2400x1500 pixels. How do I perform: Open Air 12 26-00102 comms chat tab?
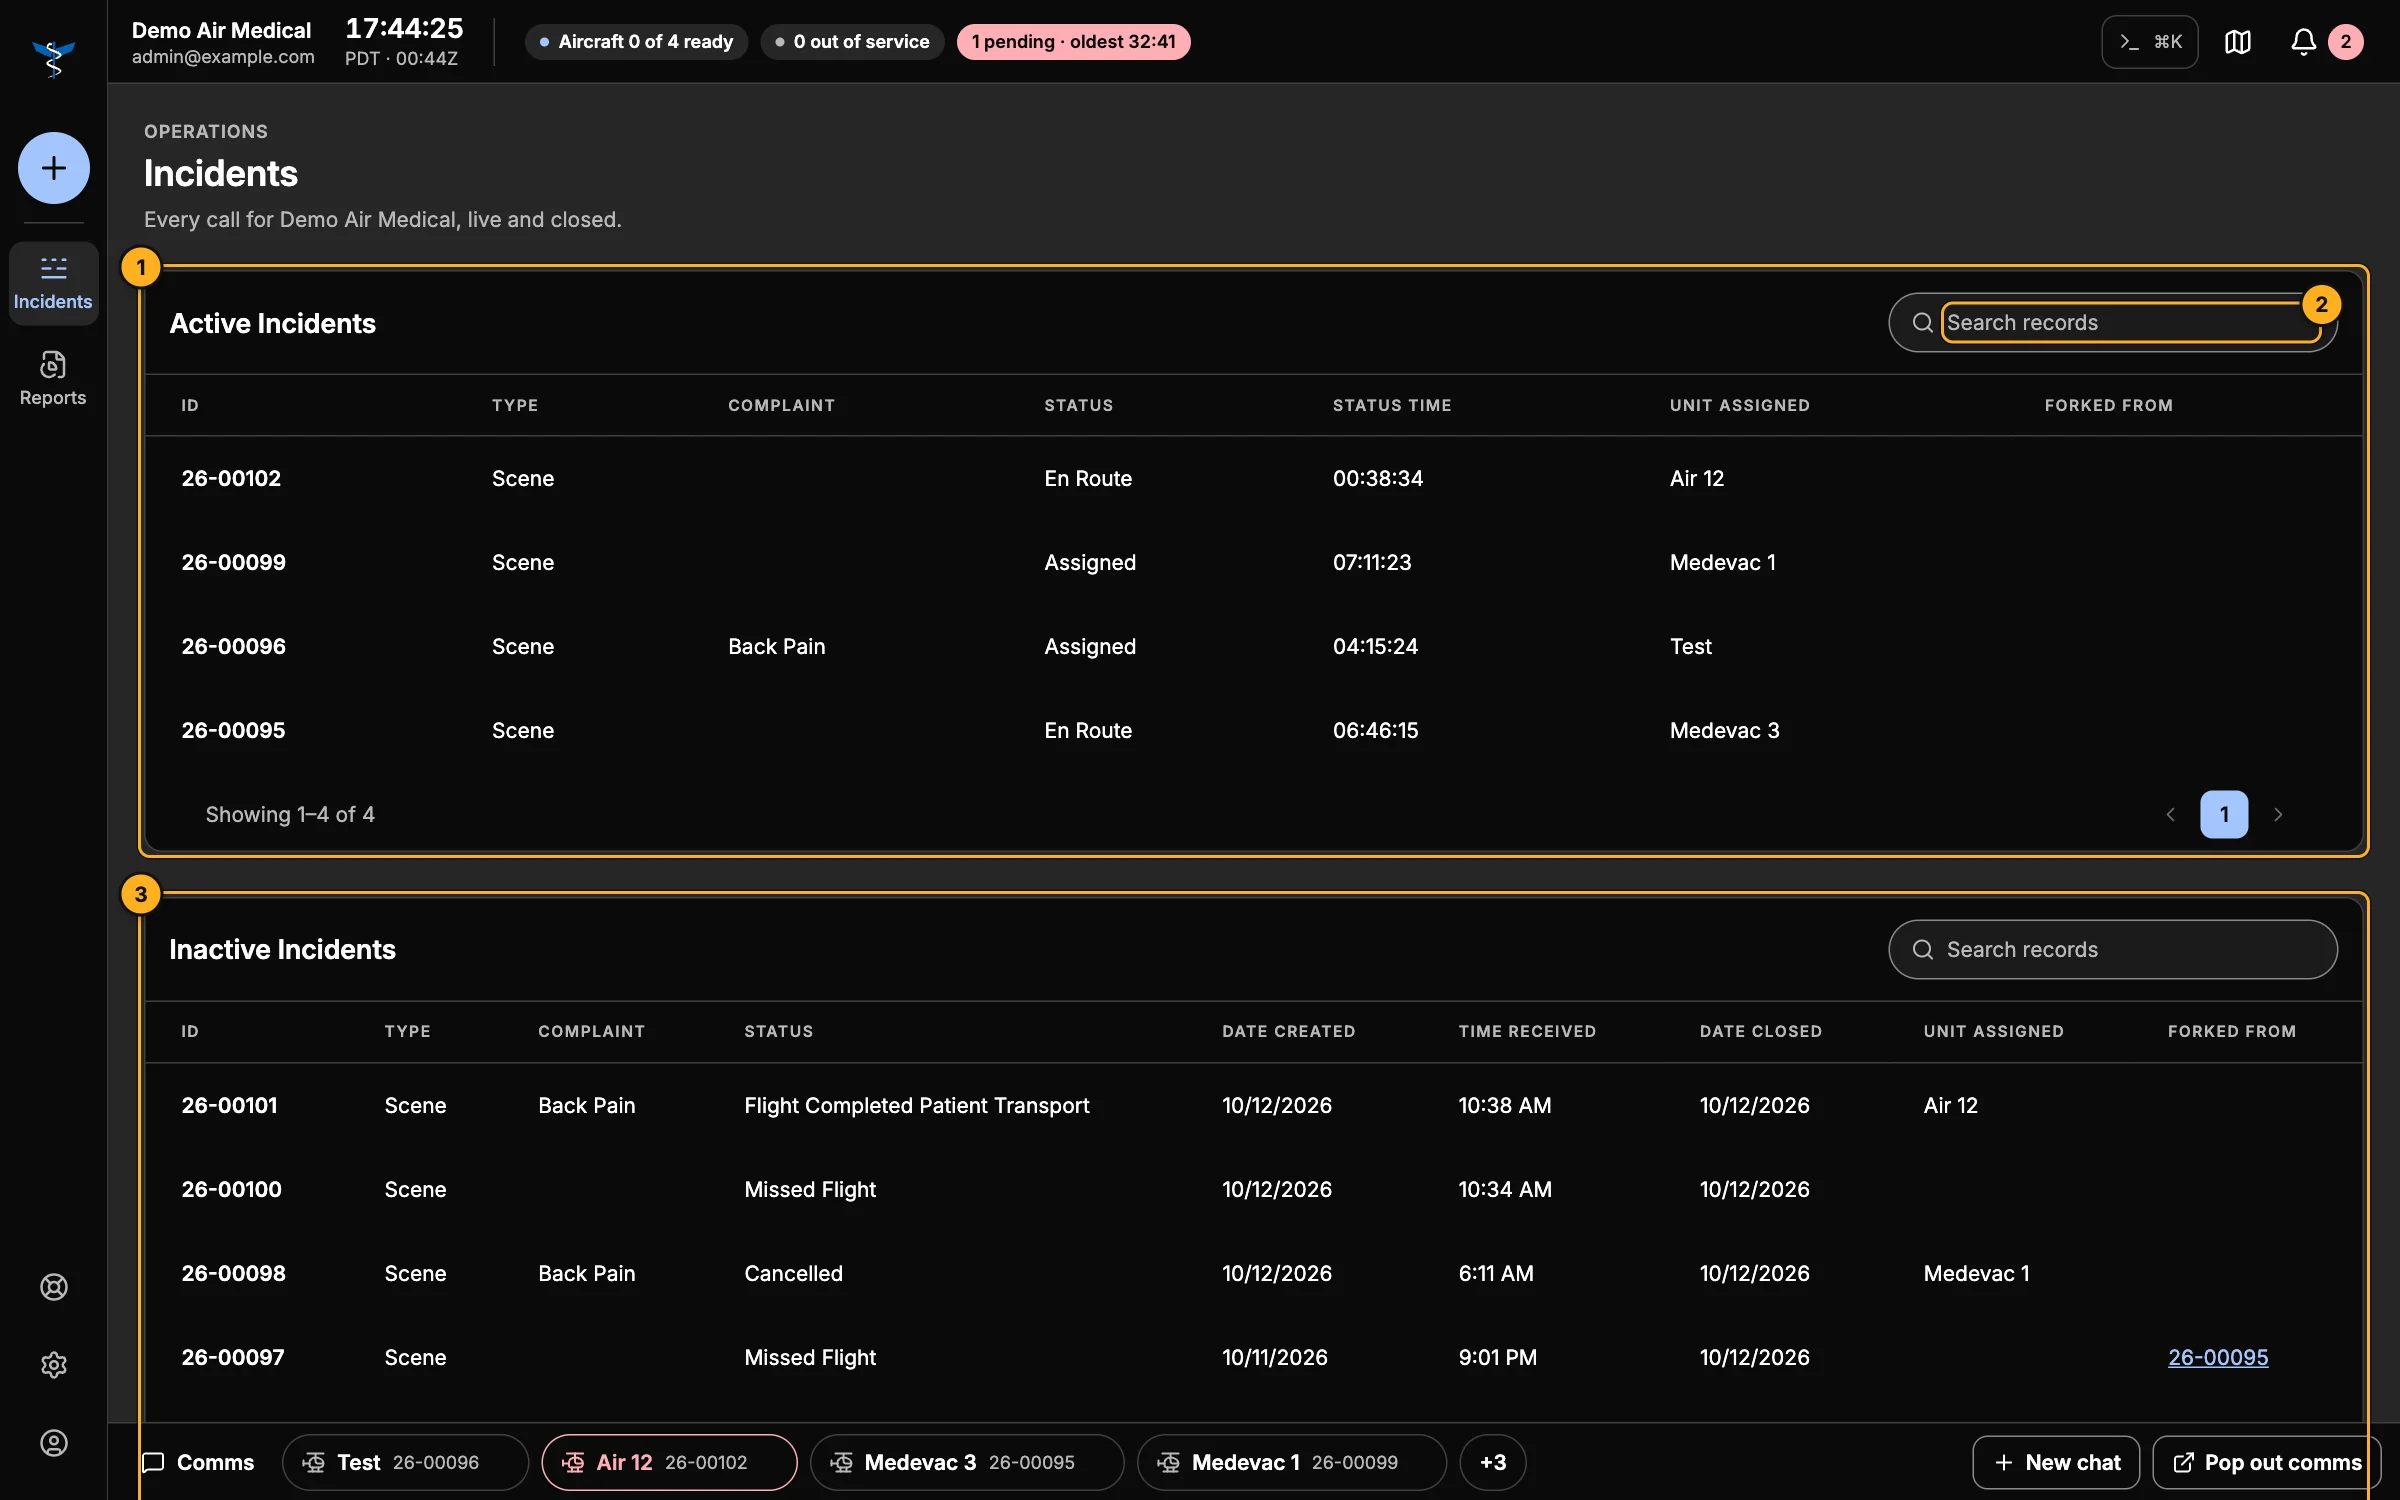point(669,1463)
